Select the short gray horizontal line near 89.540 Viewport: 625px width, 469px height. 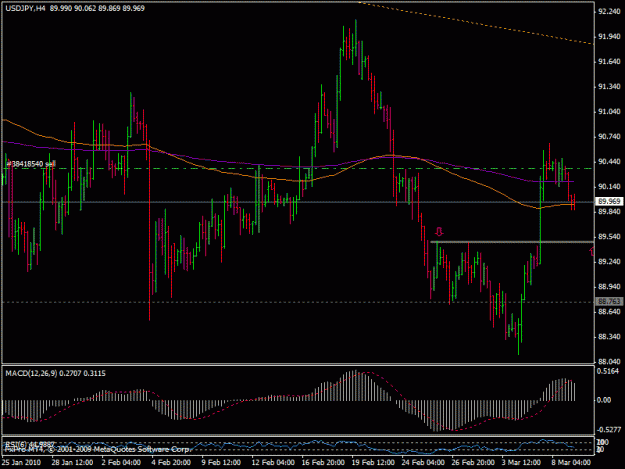click(x=512, y=242)
